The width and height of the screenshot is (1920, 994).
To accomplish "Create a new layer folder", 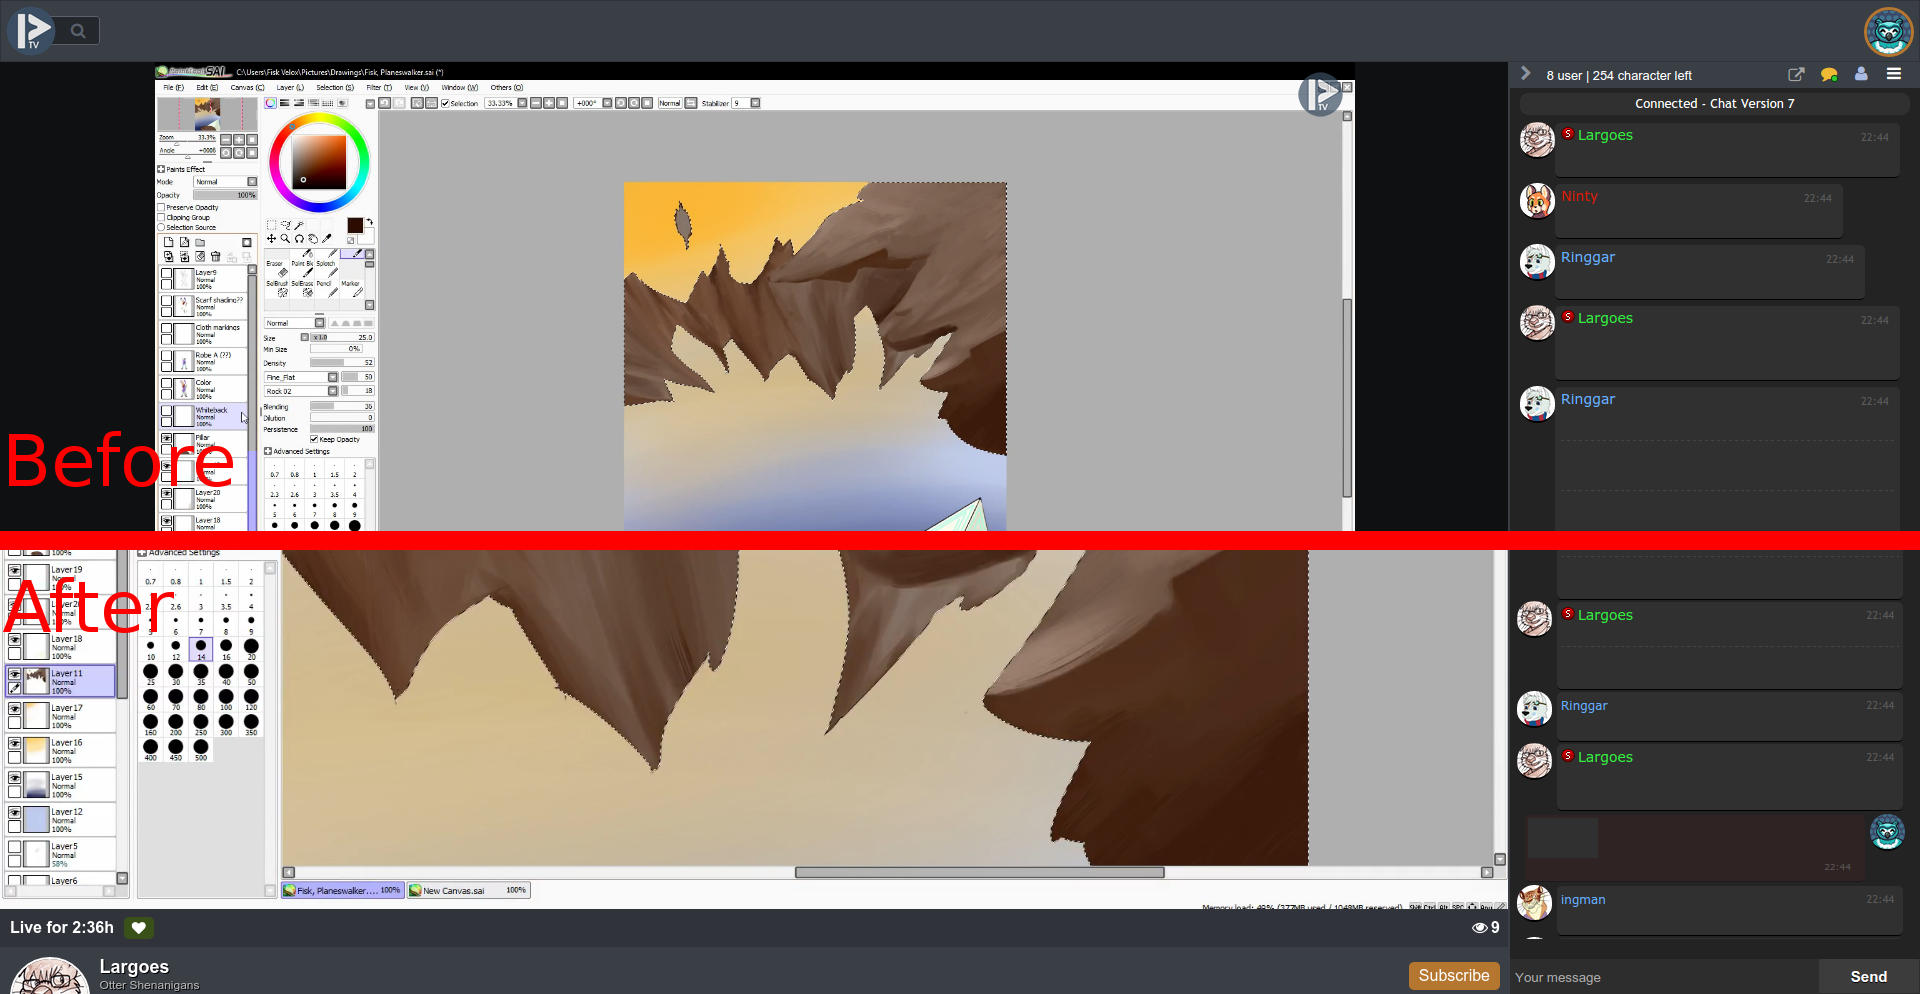I will 200,242.
